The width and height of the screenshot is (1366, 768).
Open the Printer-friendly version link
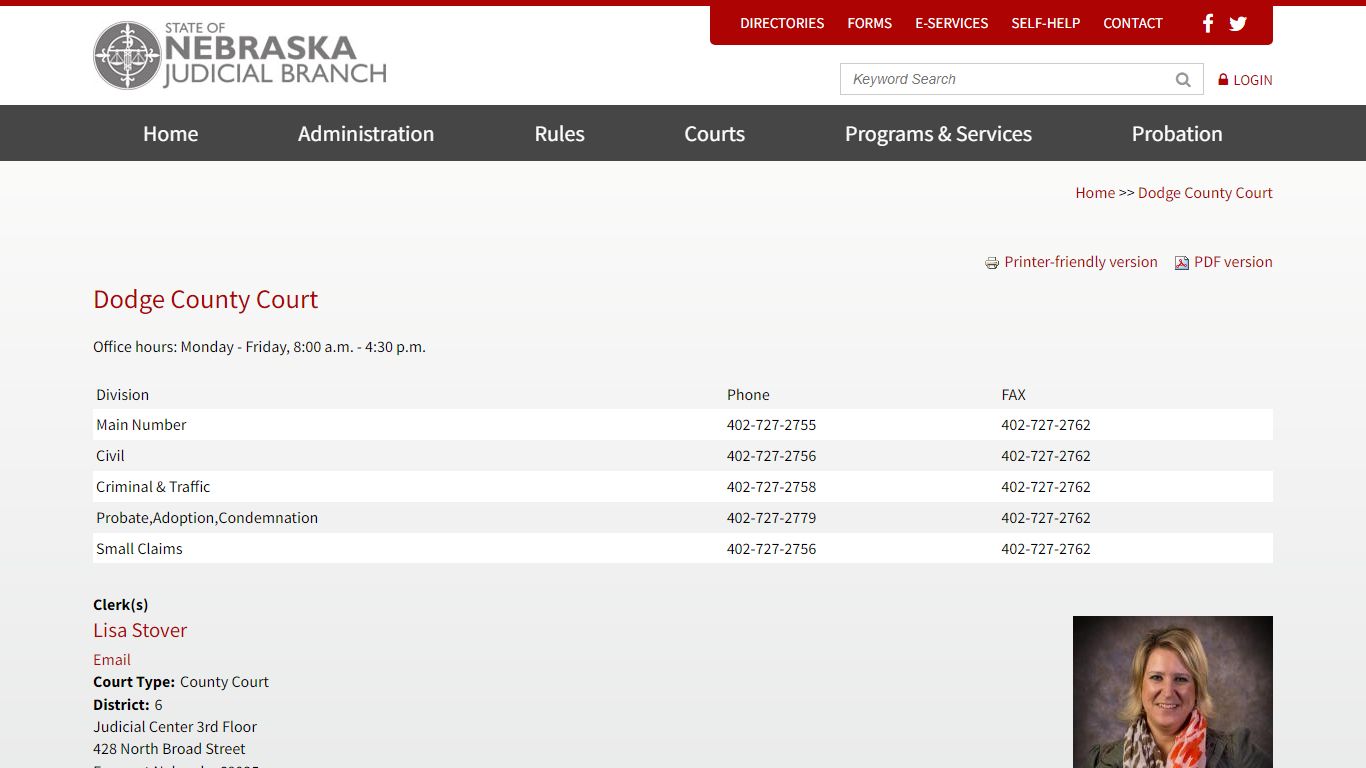[1081, 262]
